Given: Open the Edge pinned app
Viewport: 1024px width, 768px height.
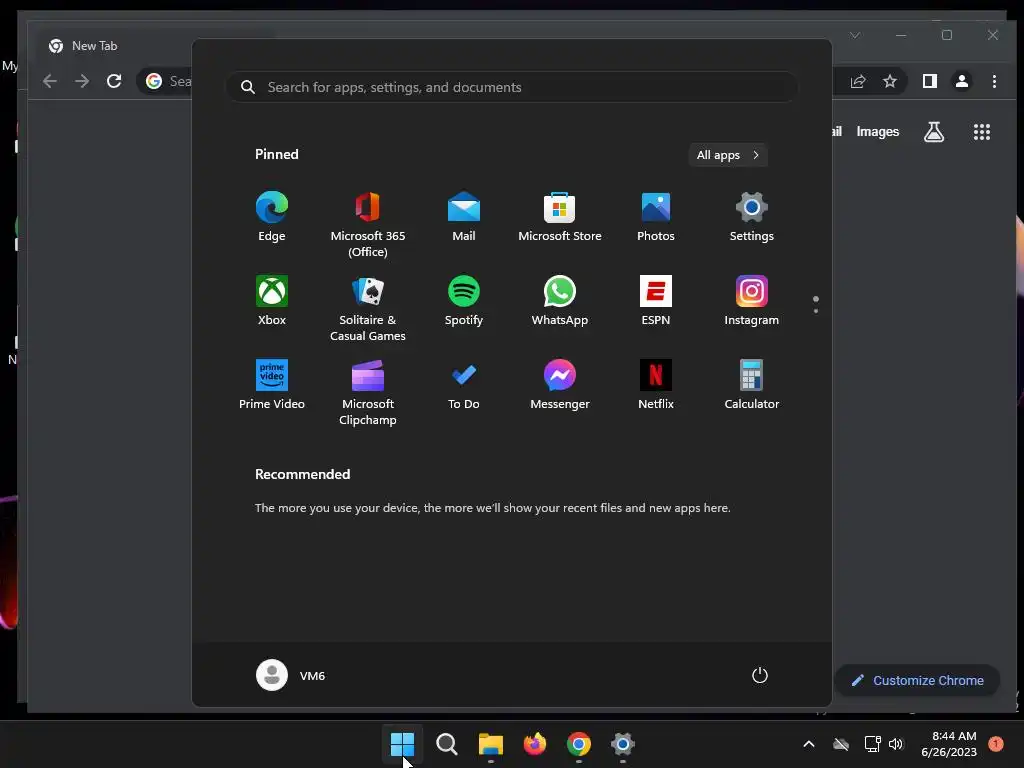Looking at the screenshot, I should 272,217.
